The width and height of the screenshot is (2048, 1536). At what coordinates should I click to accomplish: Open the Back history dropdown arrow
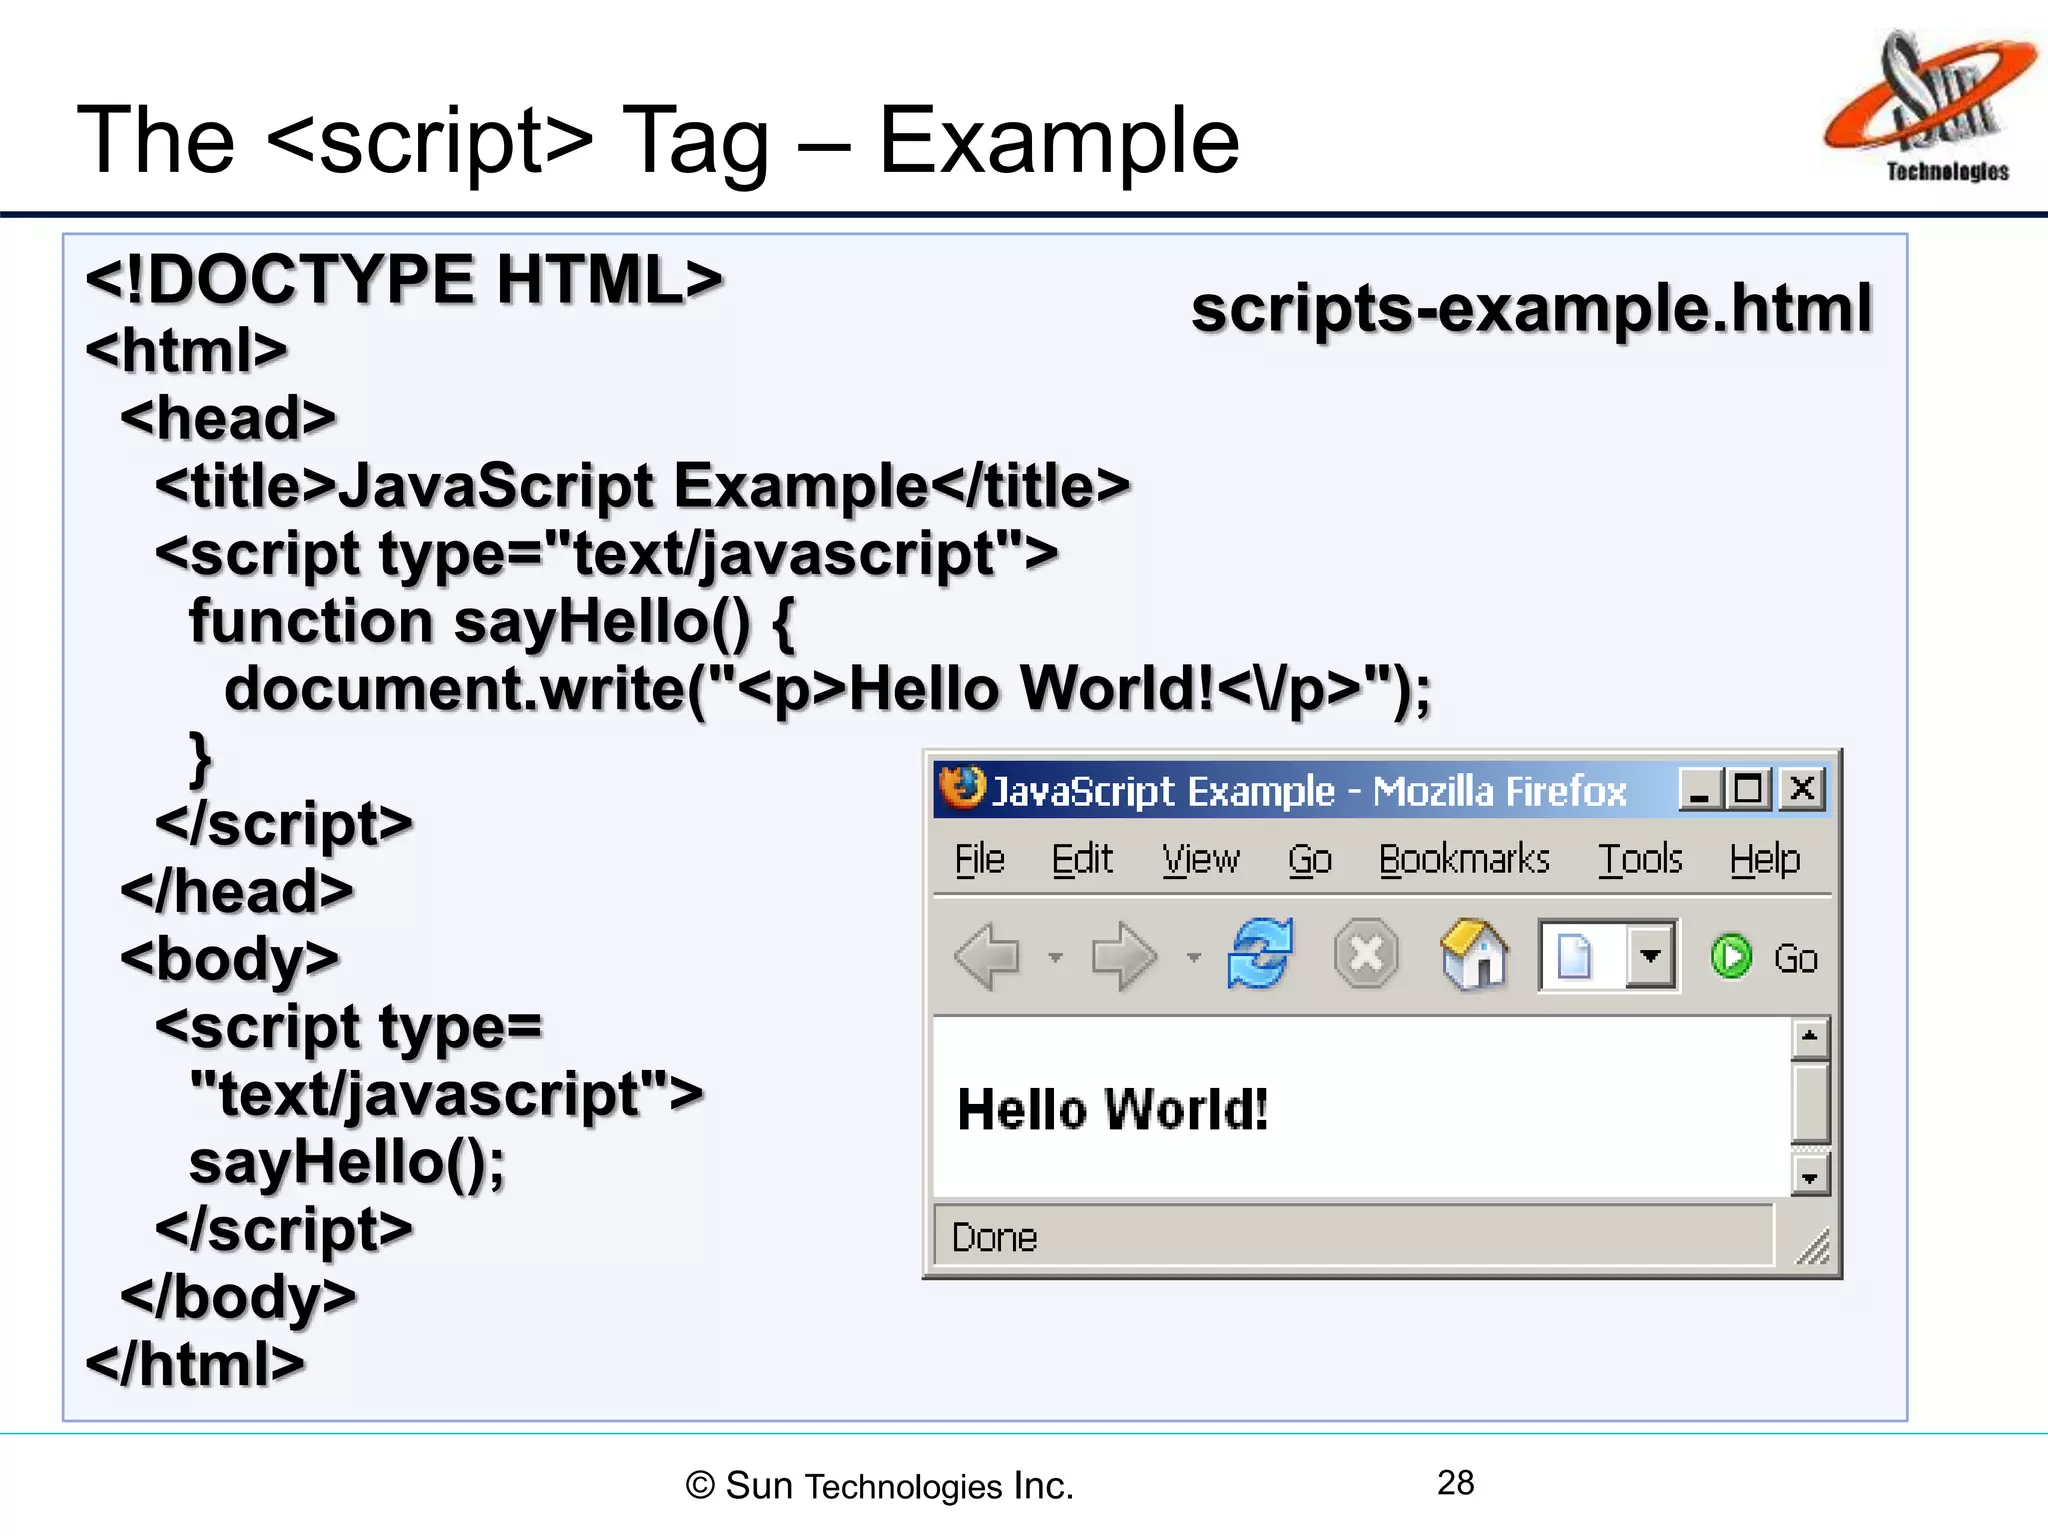click(1055, 958)
